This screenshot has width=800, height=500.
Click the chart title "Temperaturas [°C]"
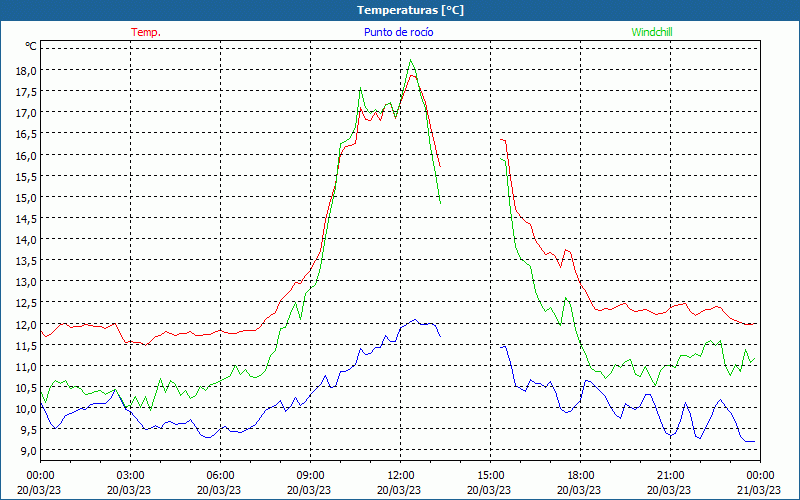(410, 10)
